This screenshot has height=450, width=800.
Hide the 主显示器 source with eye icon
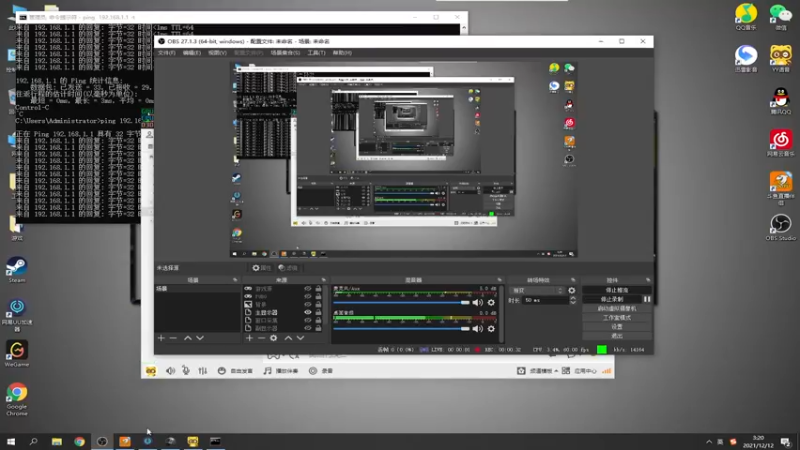[308, 312]
